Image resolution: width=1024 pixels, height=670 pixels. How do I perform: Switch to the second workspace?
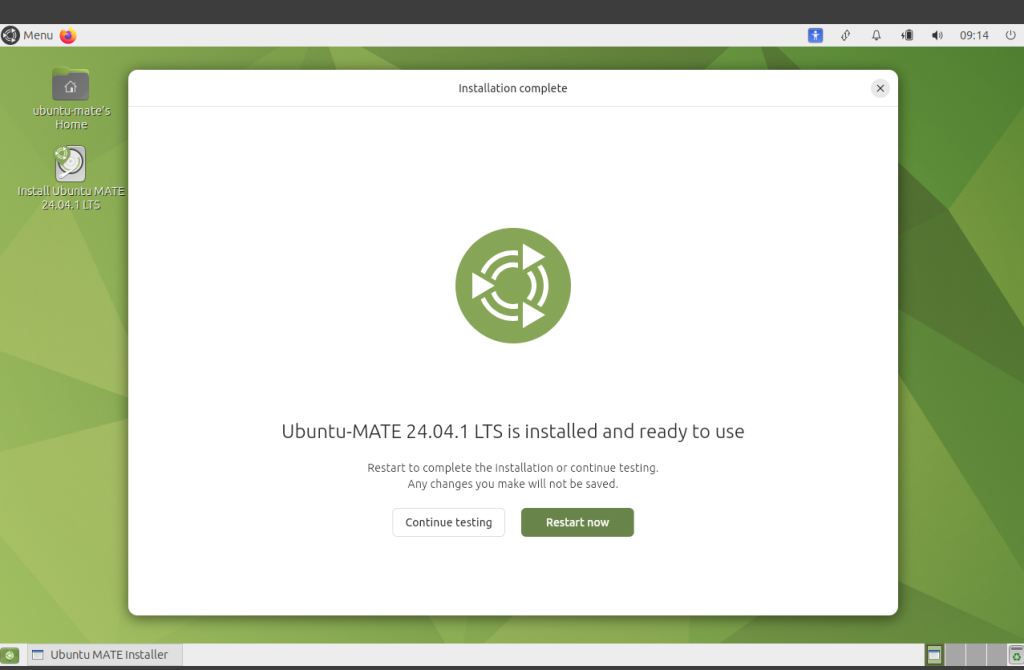pyautogui.click(x=955, y=655)
